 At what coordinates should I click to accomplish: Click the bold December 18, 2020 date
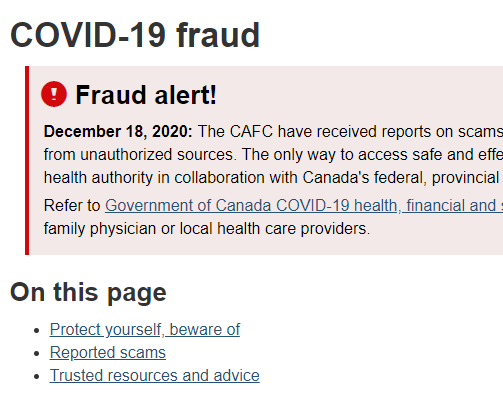pos(118,131)
